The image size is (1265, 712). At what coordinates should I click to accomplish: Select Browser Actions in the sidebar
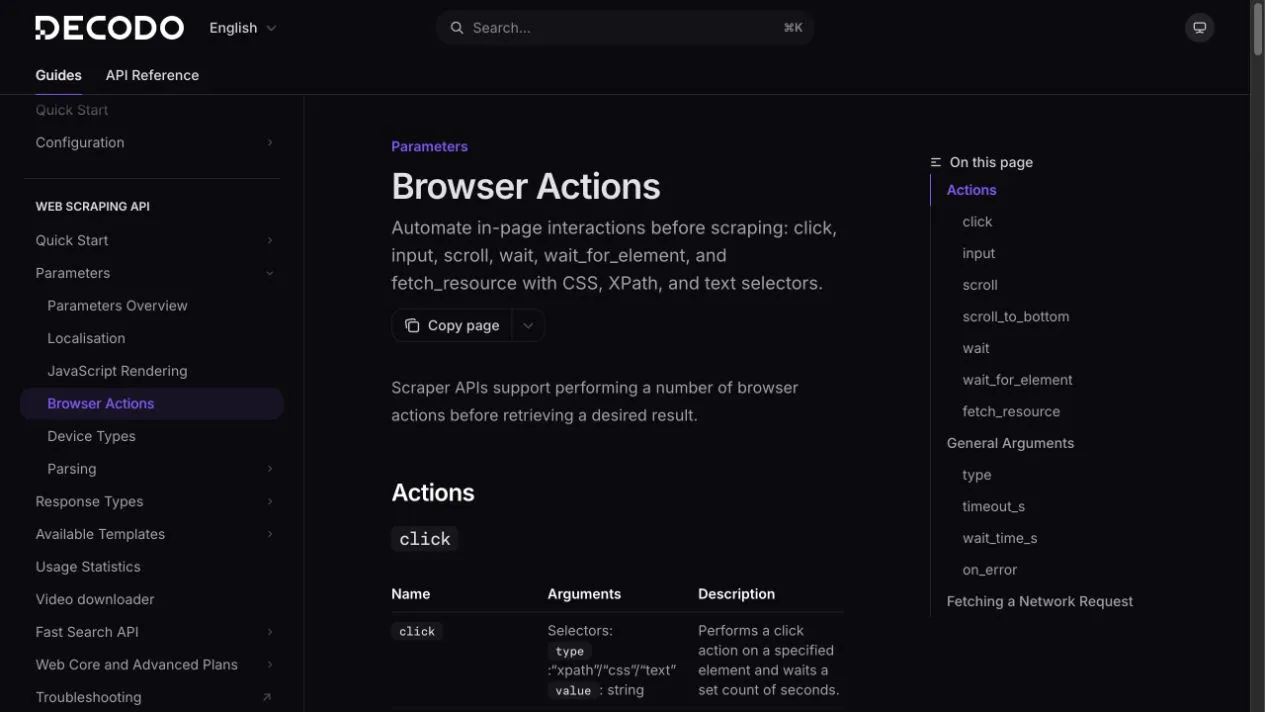click(x=152, y=404)
